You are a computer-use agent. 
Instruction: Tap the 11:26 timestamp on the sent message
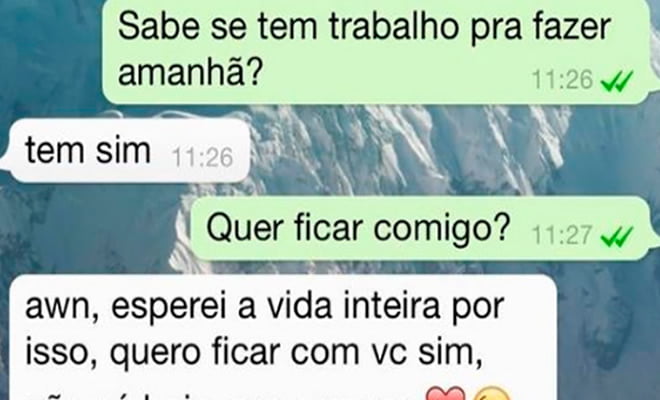(x=562, y=80)
